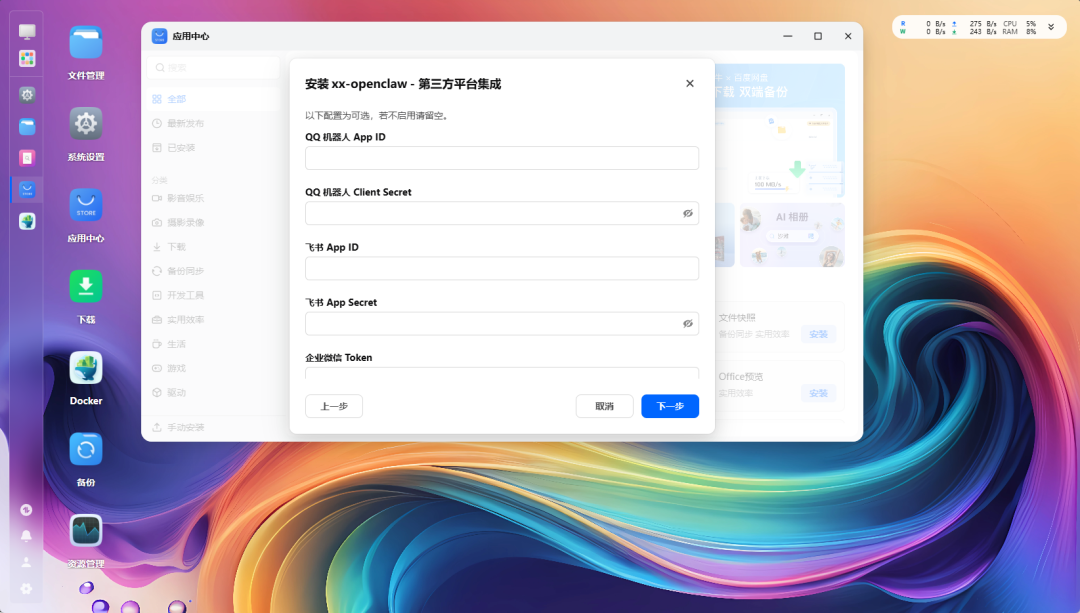The height and width of the screenshot is (613, 1080).
Task: Click the QQ 机器人 App ID input field
Action: pyautogui.click(x=500, y=157)
